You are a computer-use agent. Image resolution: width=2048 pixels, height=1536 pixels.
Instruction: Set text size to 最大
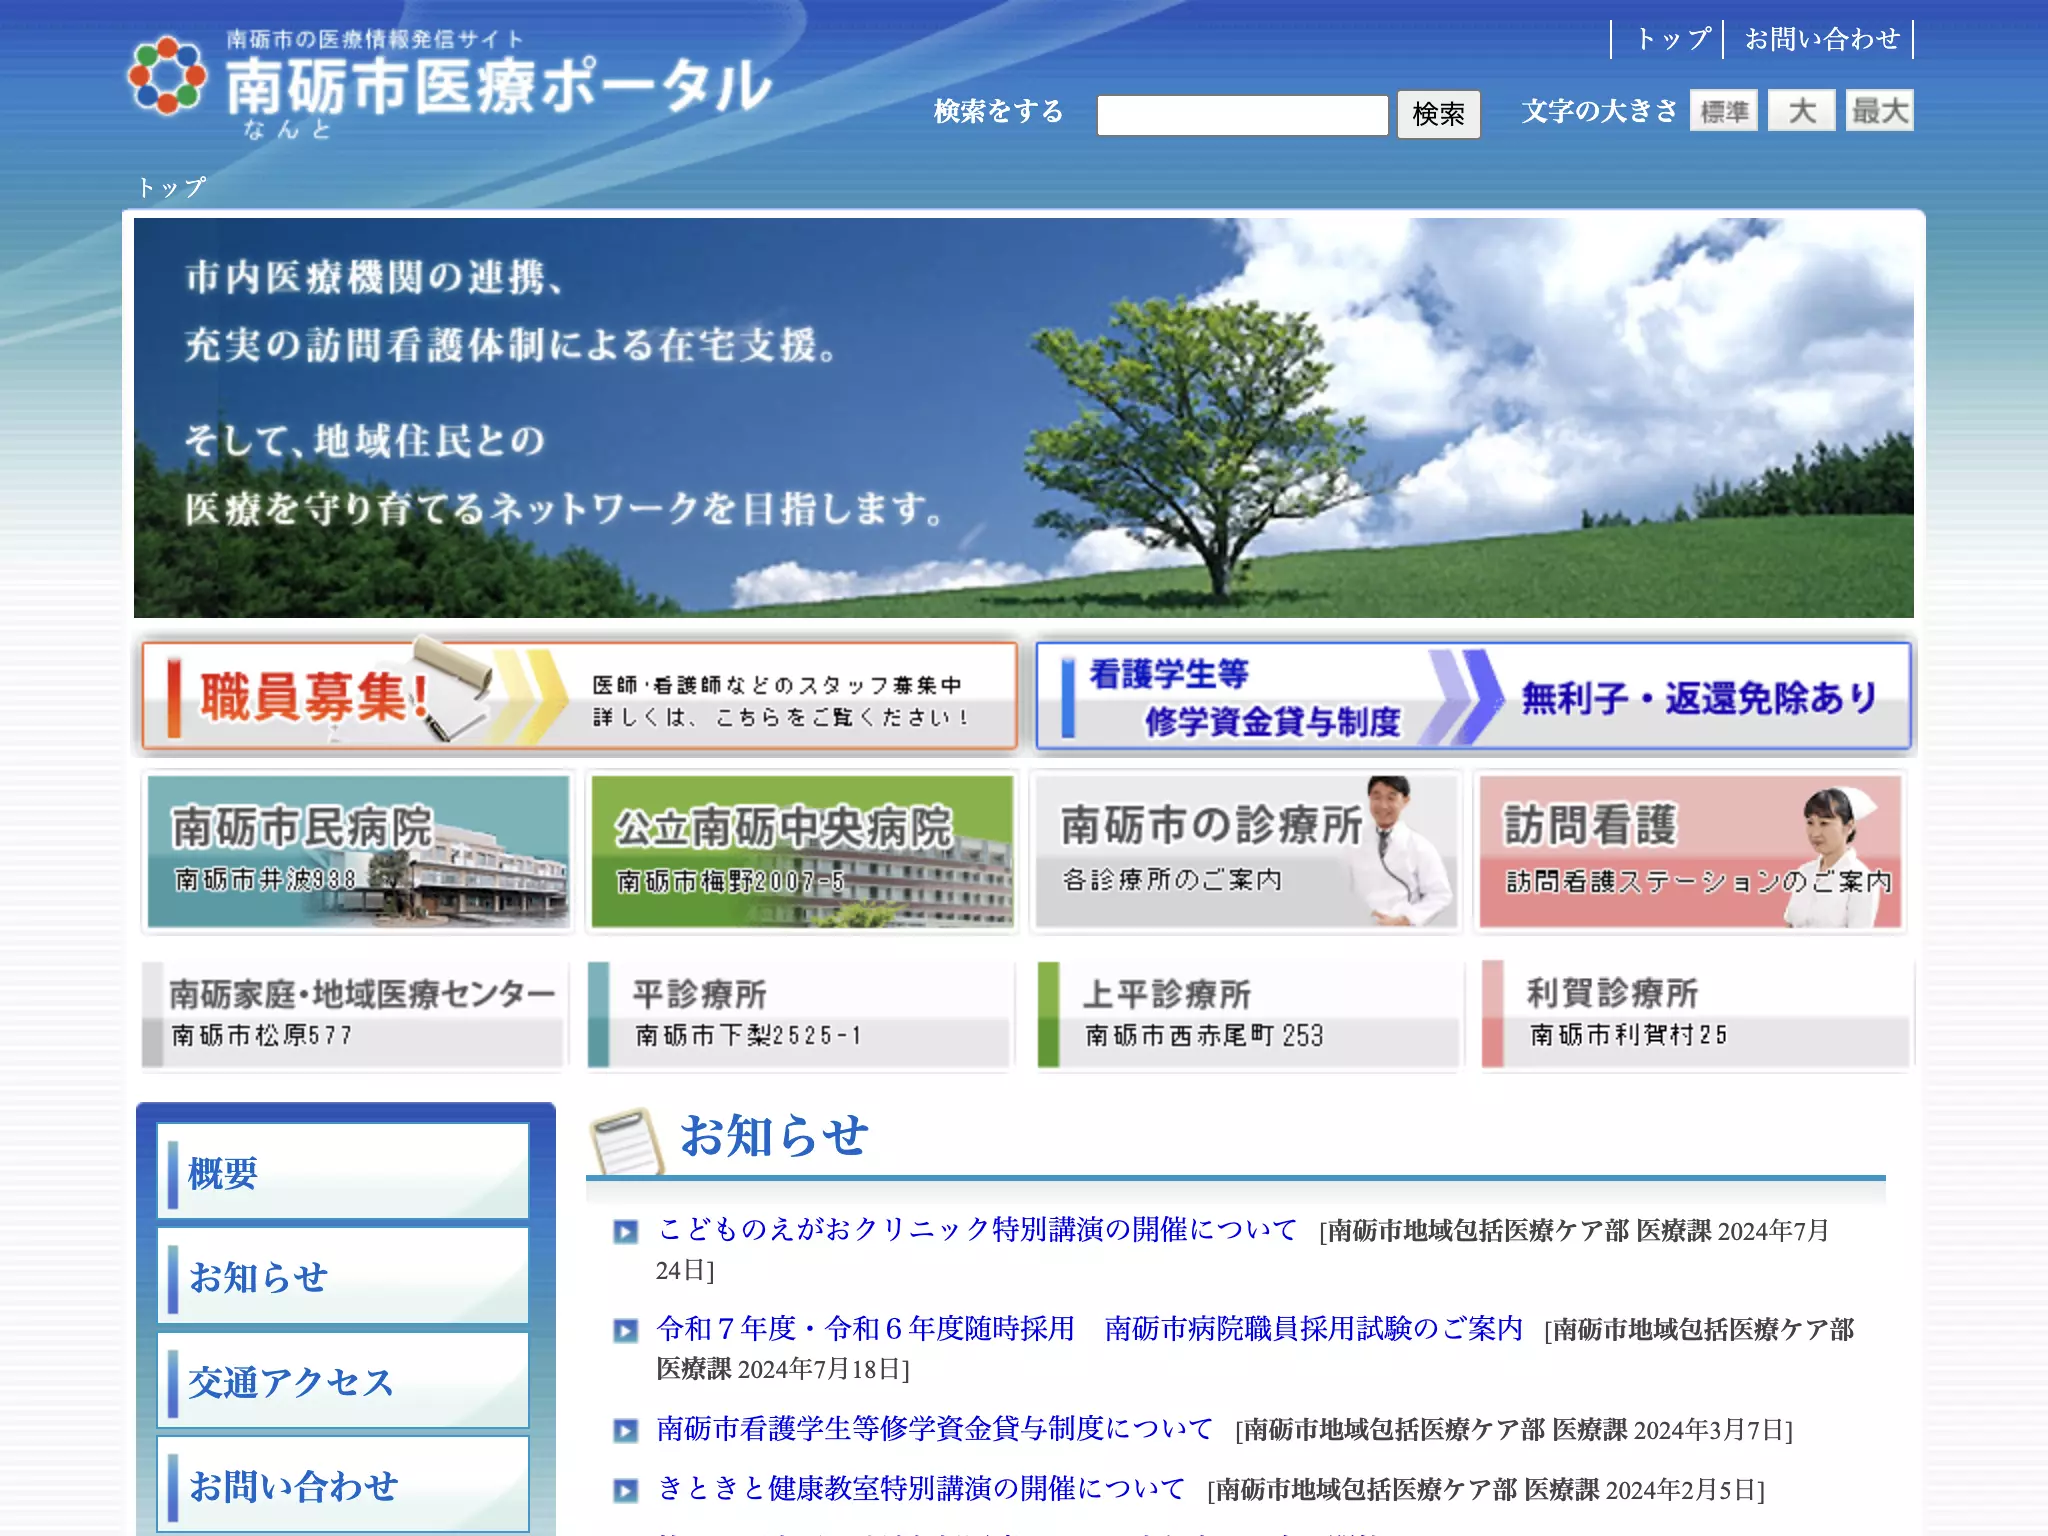[1879, 110]
